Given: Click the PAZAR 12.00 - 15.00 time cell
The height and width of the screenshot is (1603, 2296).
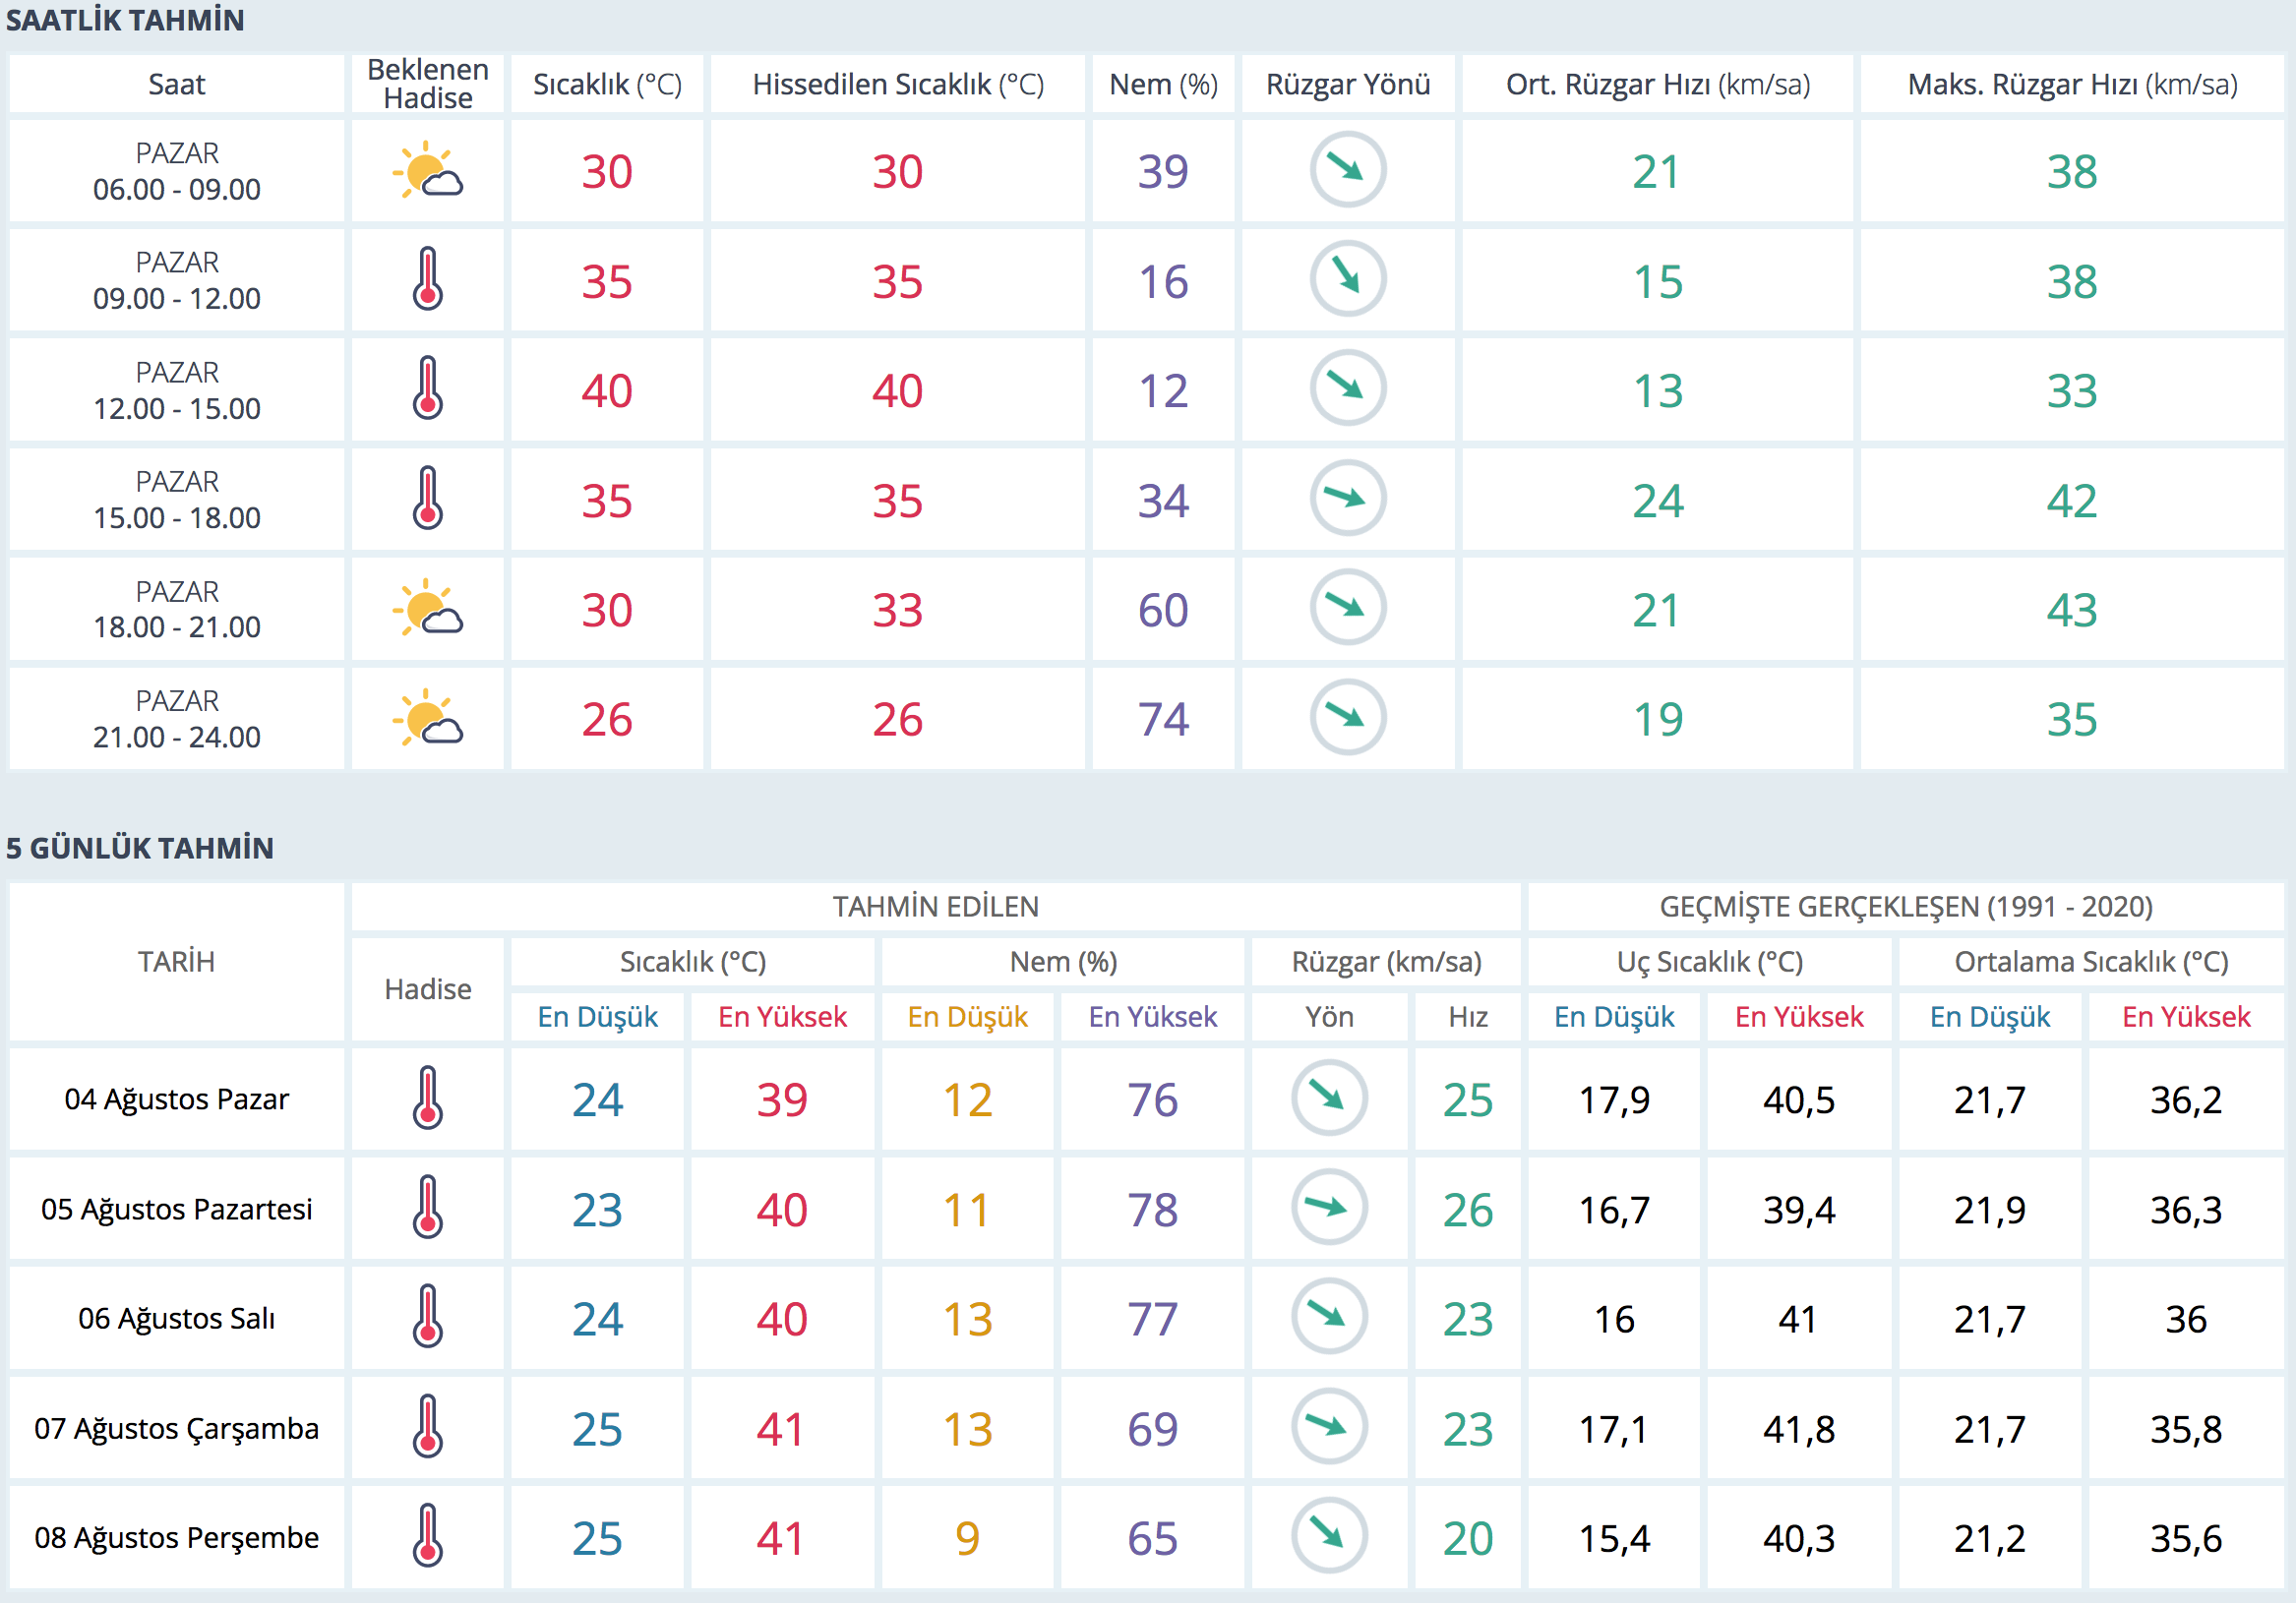Looking at the screenshot, I should pos(176,390).
